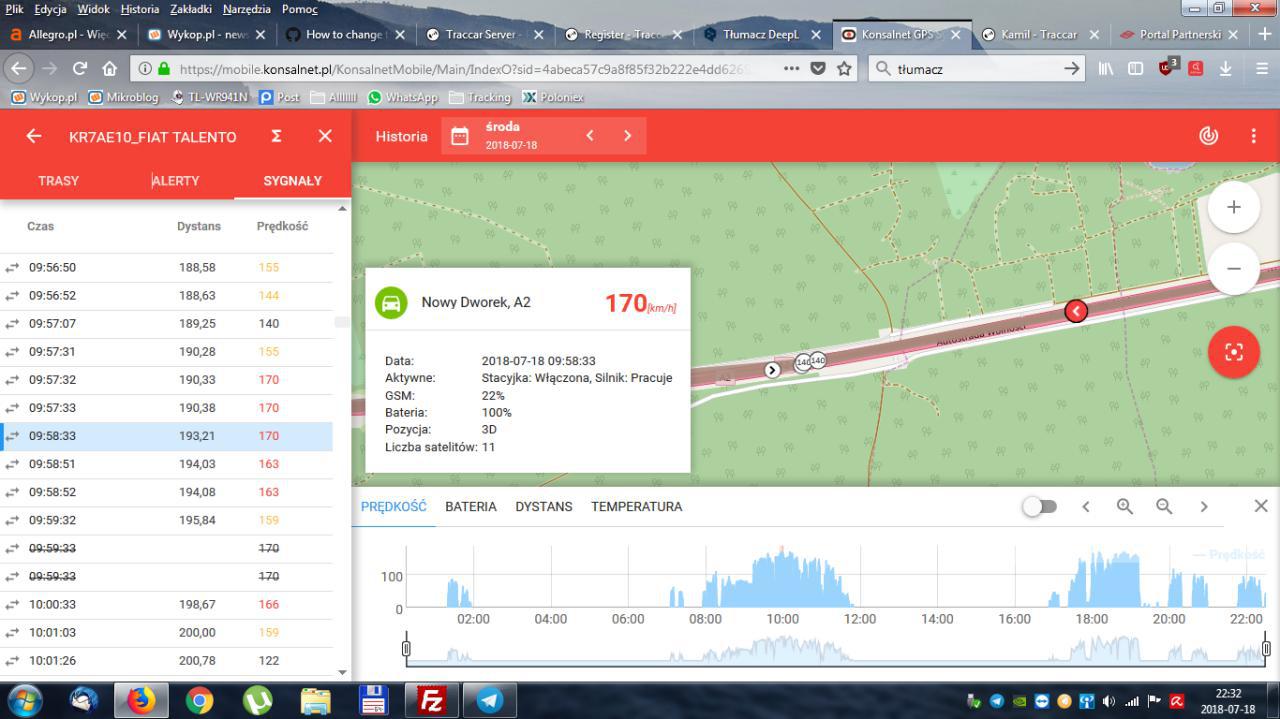Open the Narzędzia menu in Firefox

pos(246,9)
